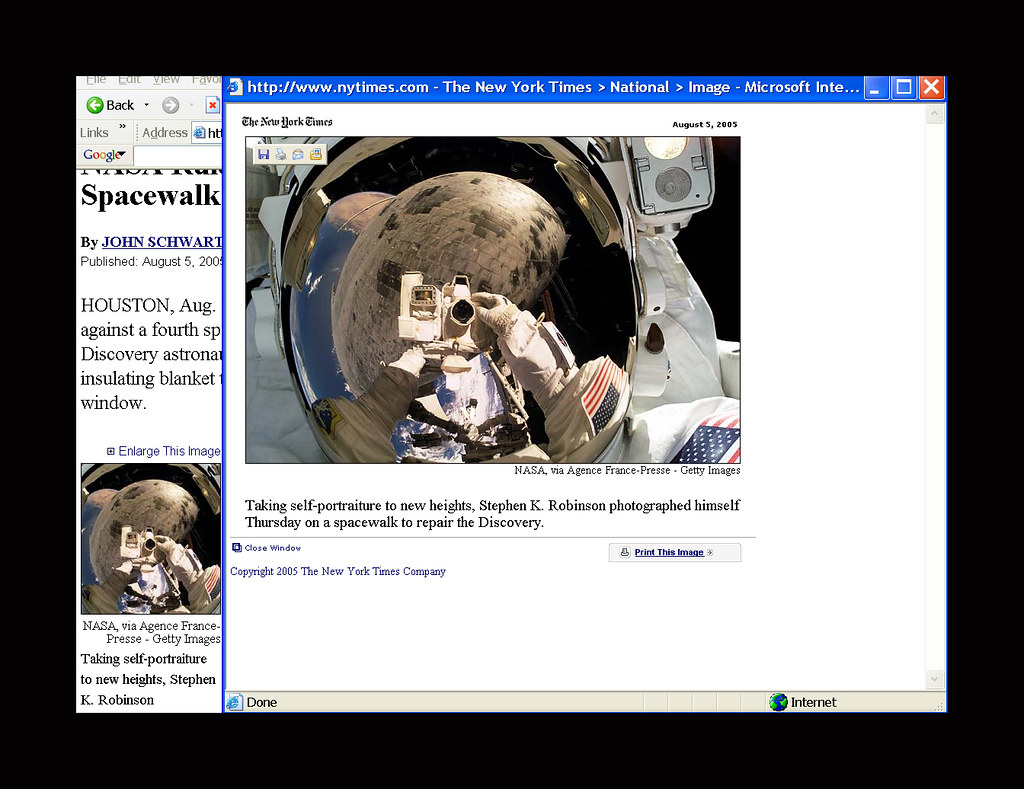Maximize the New York Times image popup window

coord(904,87)
